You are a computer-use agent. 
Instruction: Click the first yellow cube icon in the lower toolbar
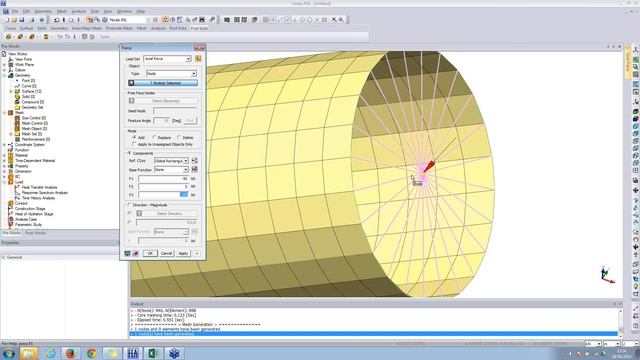click(9, 37)
